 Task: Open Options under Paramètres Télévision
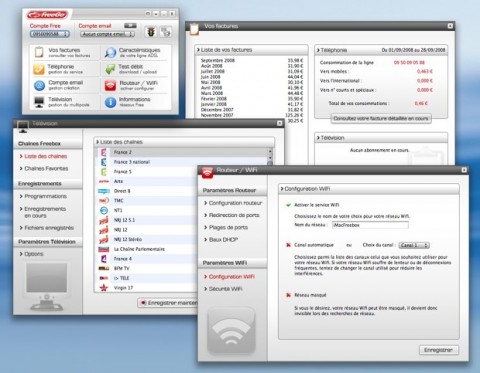coord(34,254)
